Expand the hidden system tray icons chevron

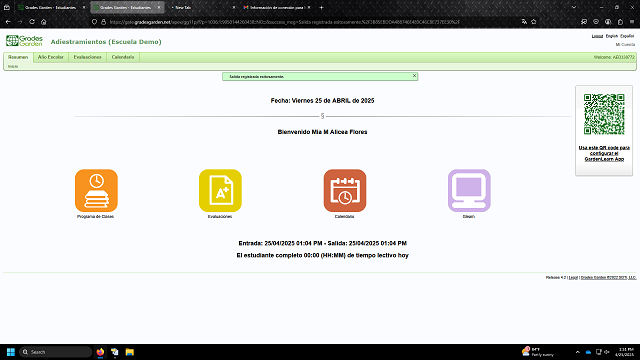coord(578,352)
